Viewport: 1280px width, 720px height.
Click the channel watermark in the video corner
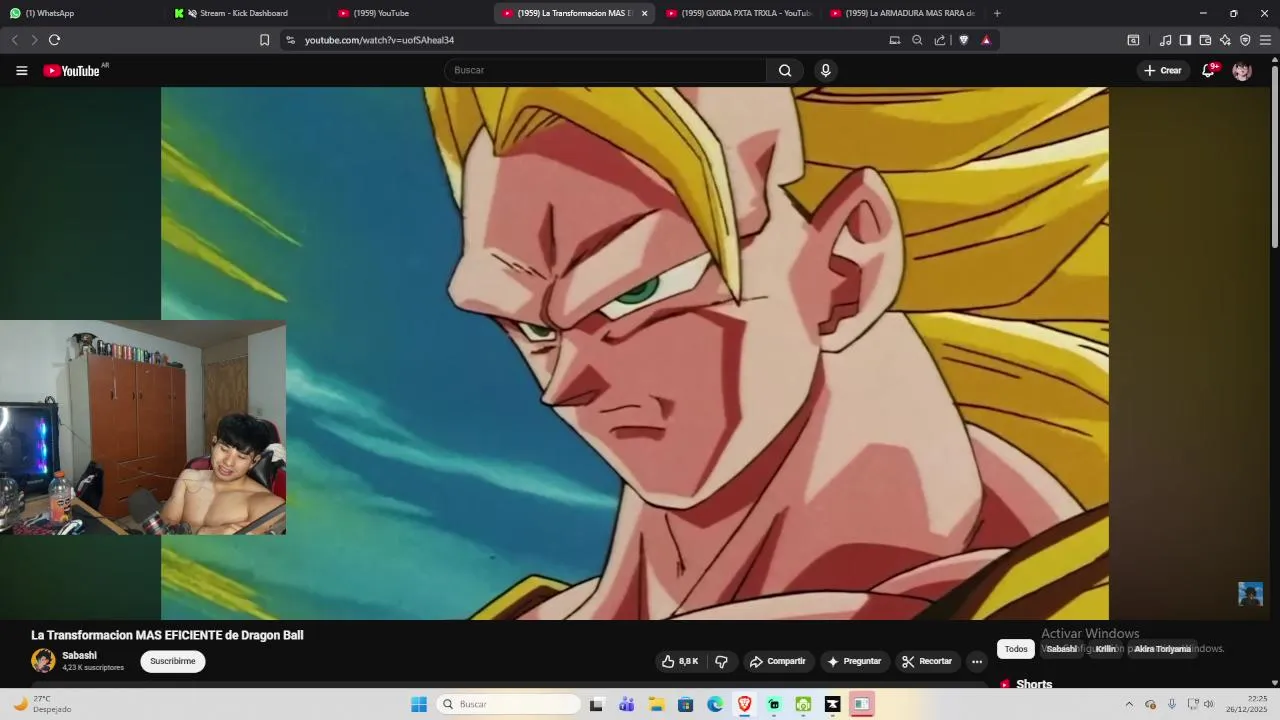1250,594
